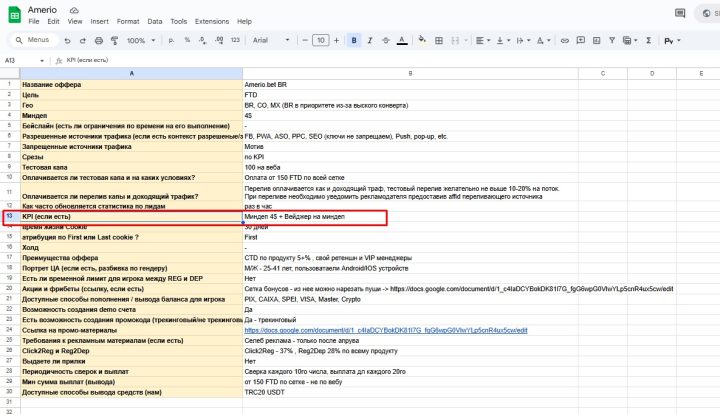Click the Redo arrow
This screenshot has width=720, height=414.
point(83,40)
